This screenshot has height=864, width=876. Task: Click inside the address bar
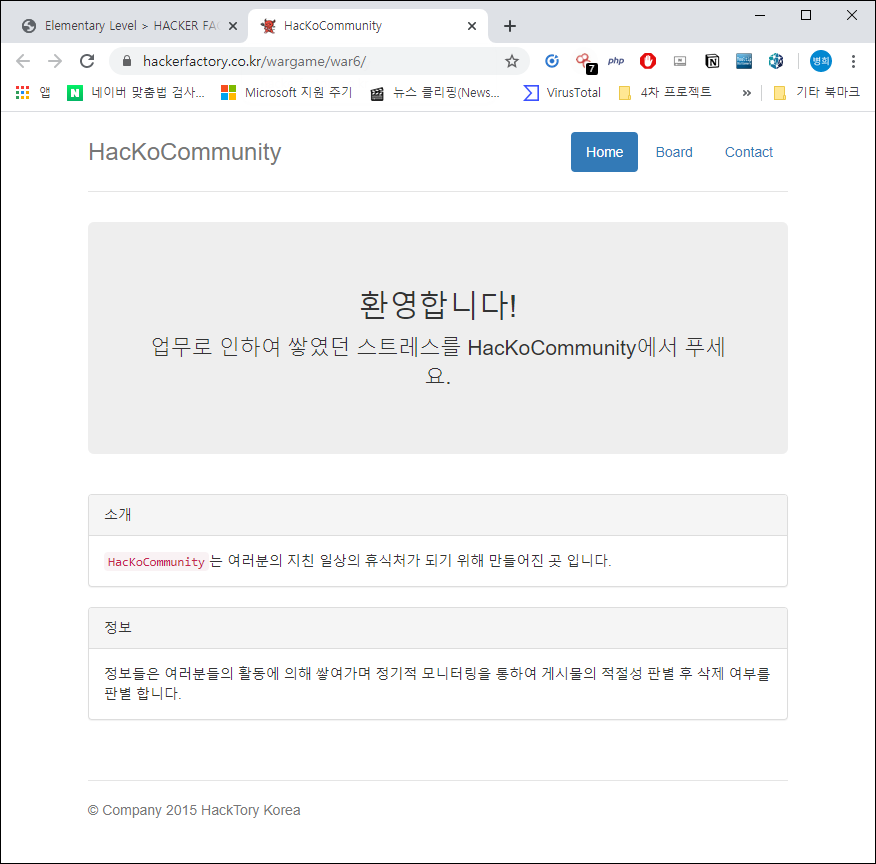300,60
